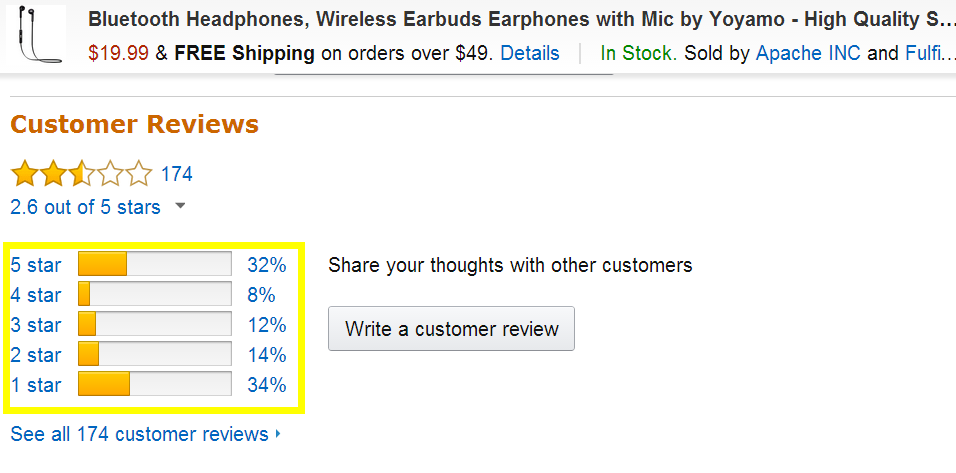Click the dropdown arrow beside star rating
The image size is (956, 473).
tap(180, 207)
